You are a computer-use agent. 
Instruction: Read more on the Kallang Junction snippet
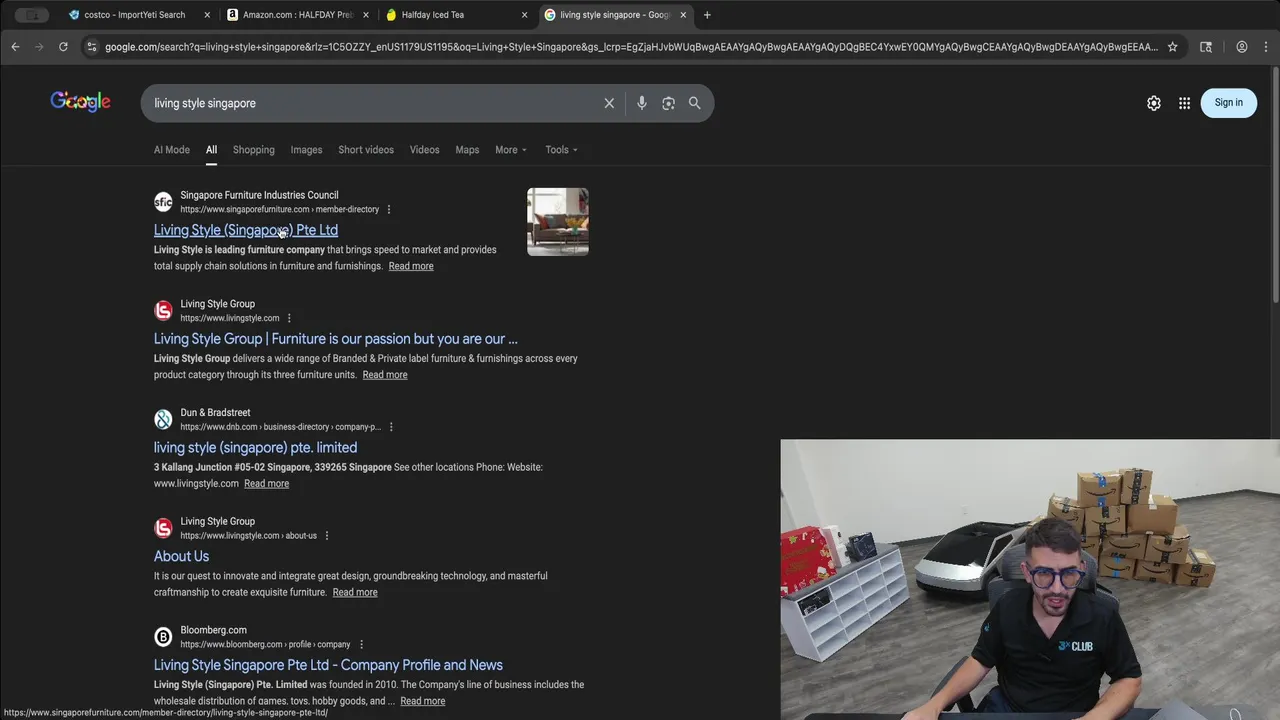266,484
